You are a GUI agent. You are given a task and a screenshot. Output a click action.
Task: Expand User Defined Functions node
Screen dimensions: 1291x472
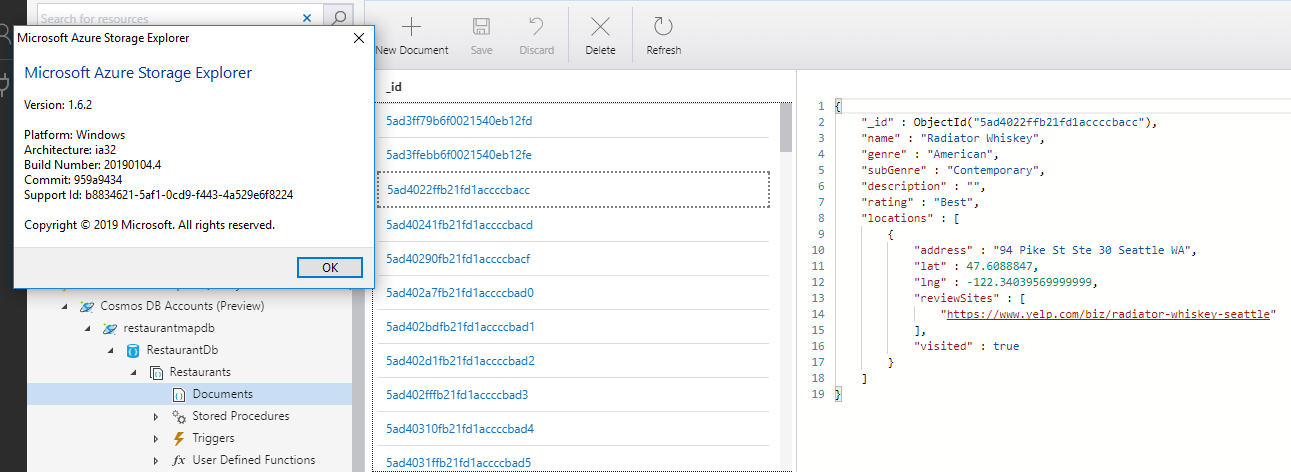(156, 460)
